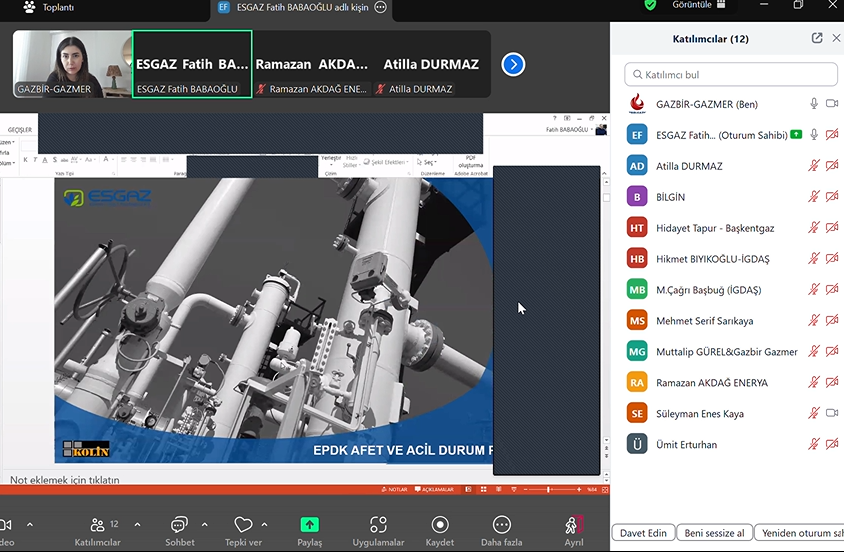Expand the video options caret

[x=30, y=524]
